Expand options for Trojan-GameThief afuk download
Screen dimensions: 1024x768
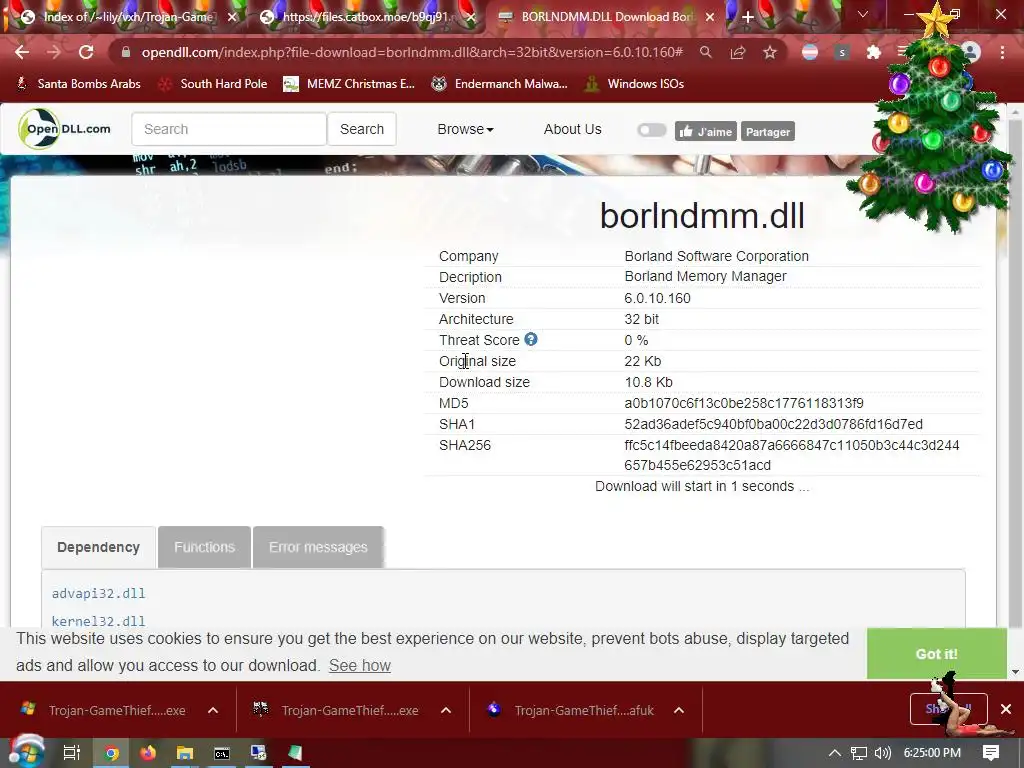679,711
